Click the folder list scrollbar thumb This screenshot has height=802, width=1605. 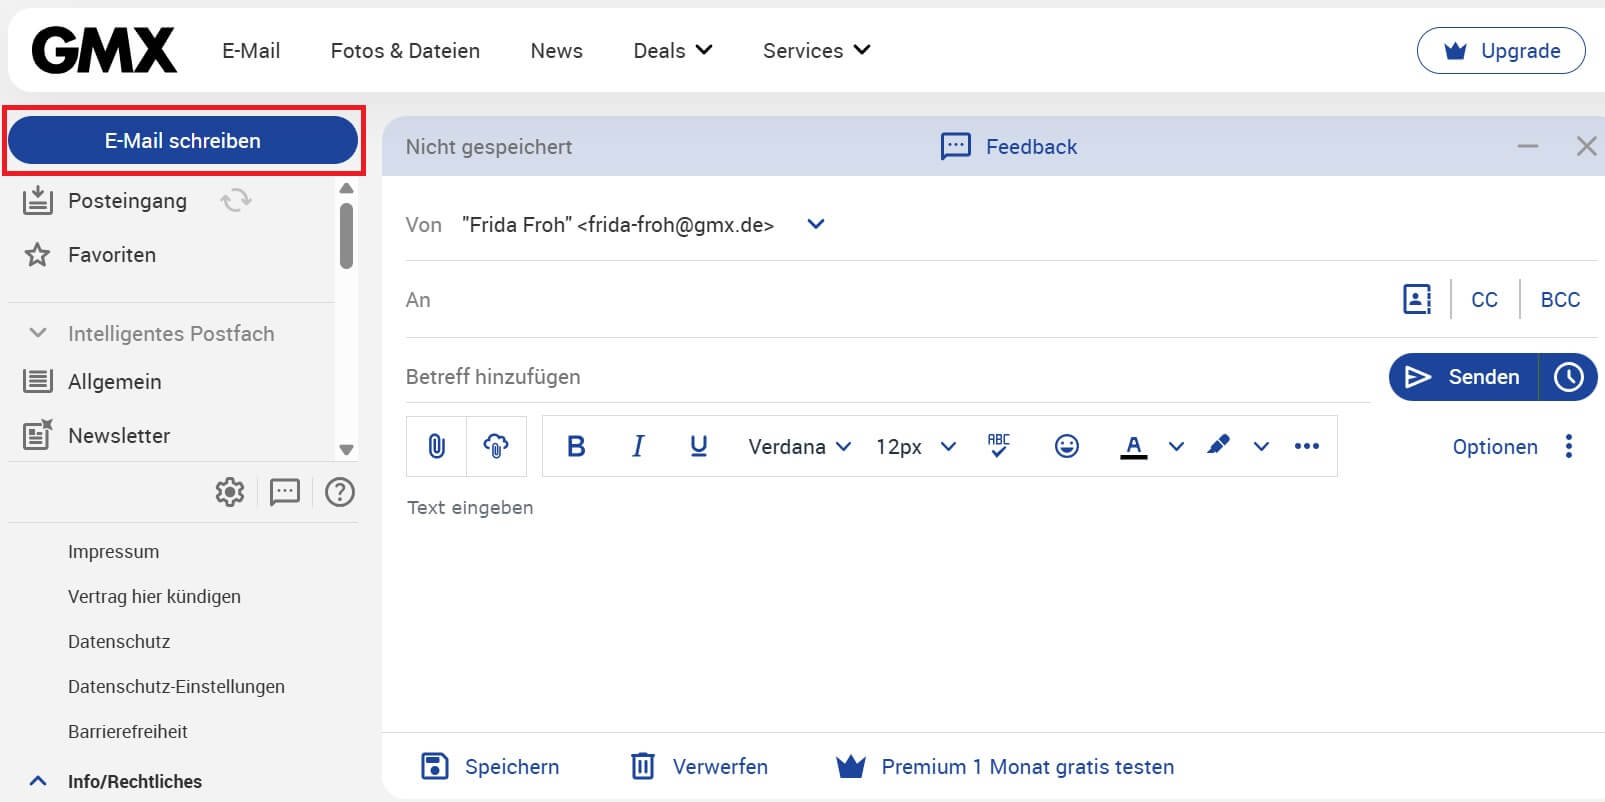coord(346,236)
